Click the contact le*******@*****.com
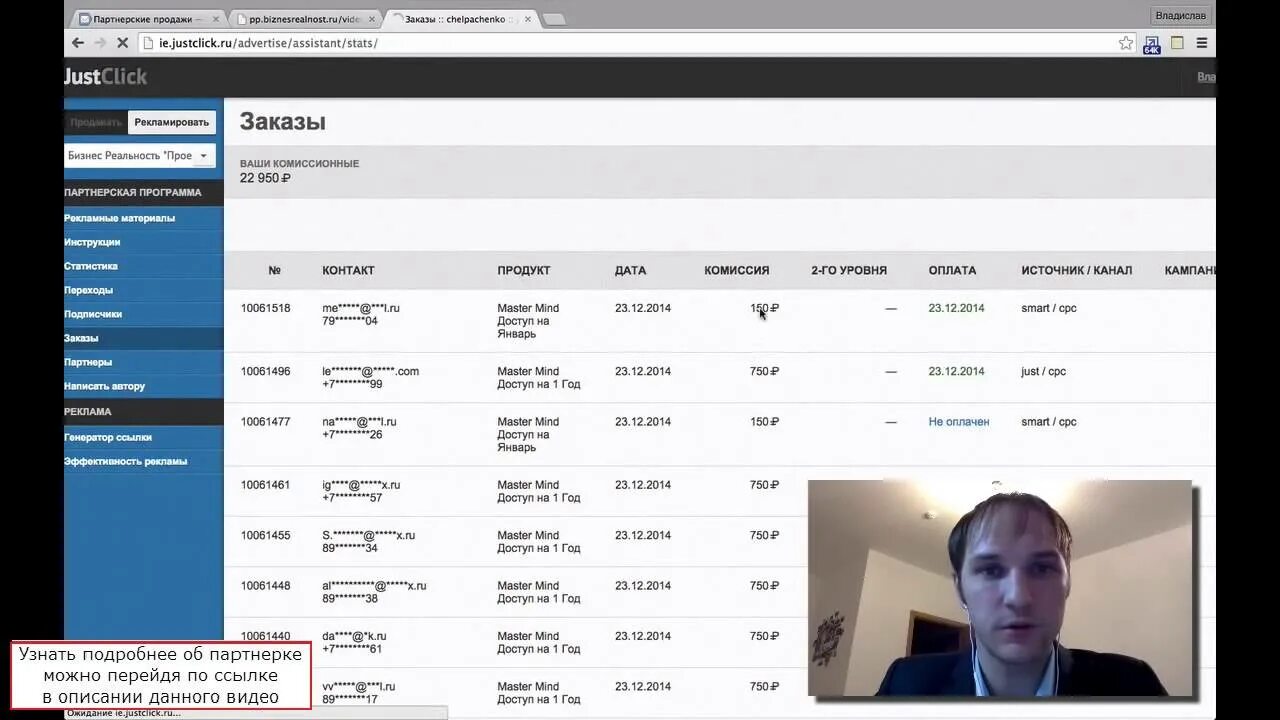1280x720 pixels. pyautogui.click(x=371, y=371)
